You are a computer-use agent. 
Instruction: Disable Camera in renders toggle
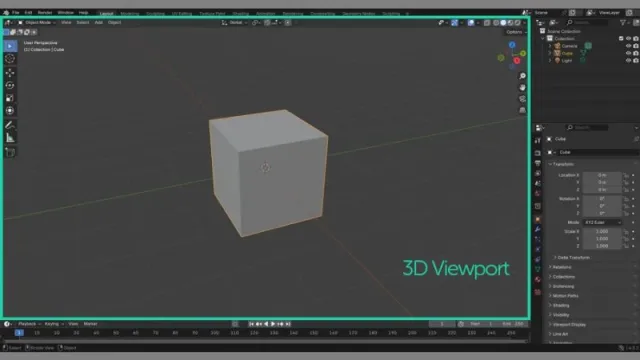636,46
